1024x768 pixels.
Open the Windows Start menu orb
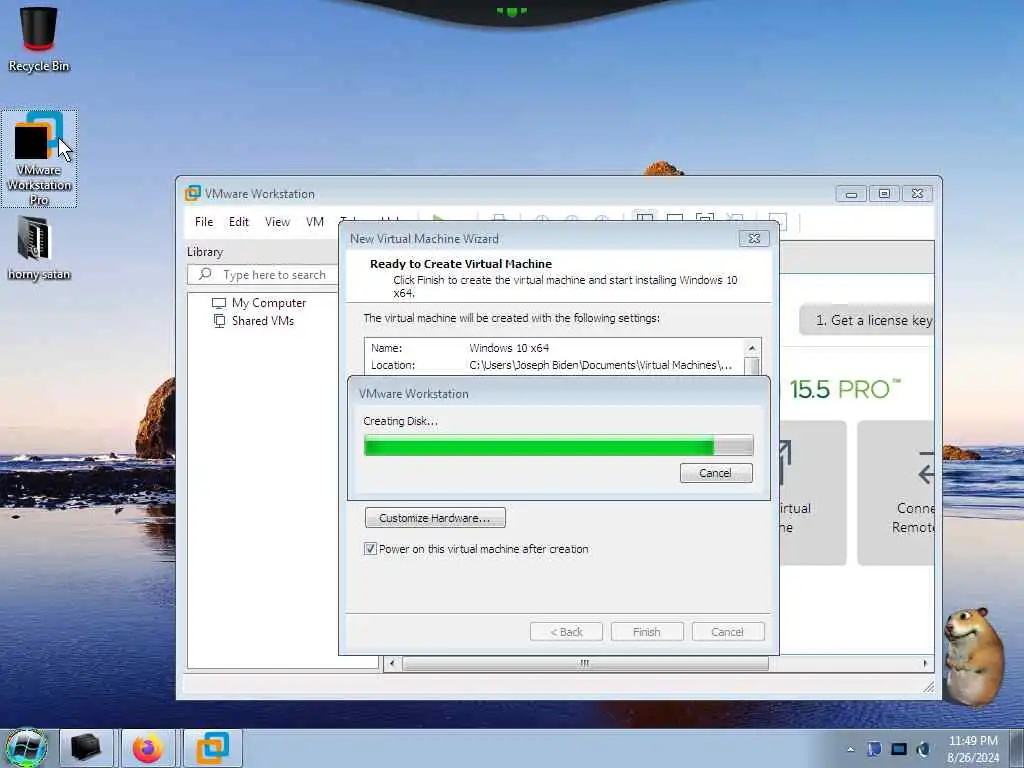pyautogui.click(x=27, y=748)
